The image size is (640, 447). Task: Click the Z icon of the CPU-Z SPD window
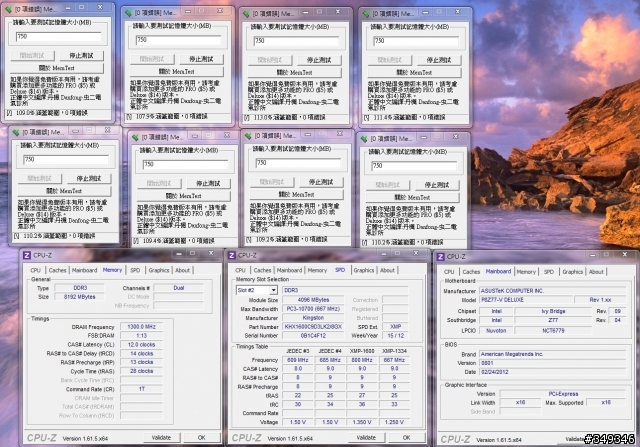point(232,256)
